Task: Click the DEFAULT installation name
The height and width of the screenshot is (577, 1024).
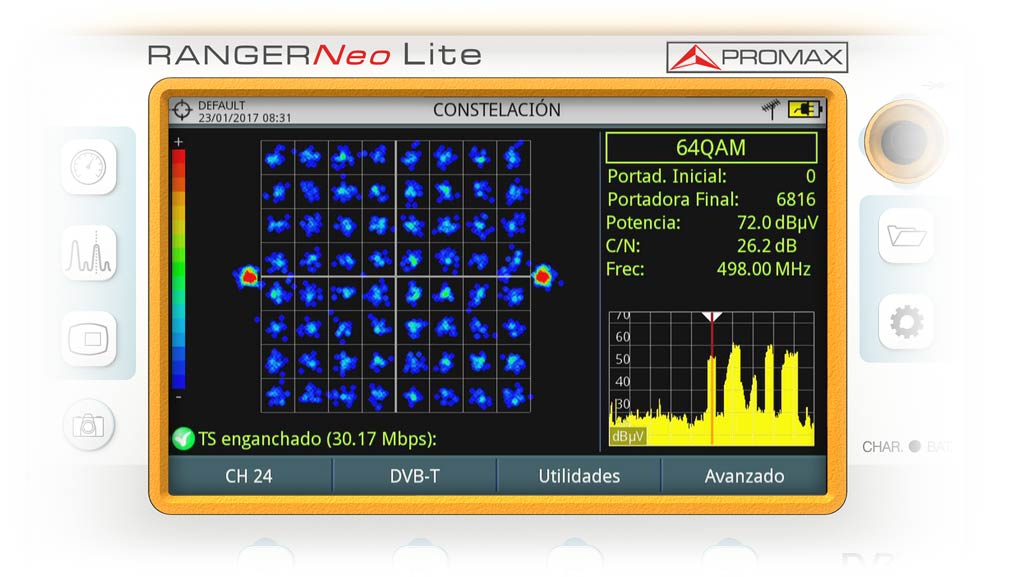Action: point(221,105)
